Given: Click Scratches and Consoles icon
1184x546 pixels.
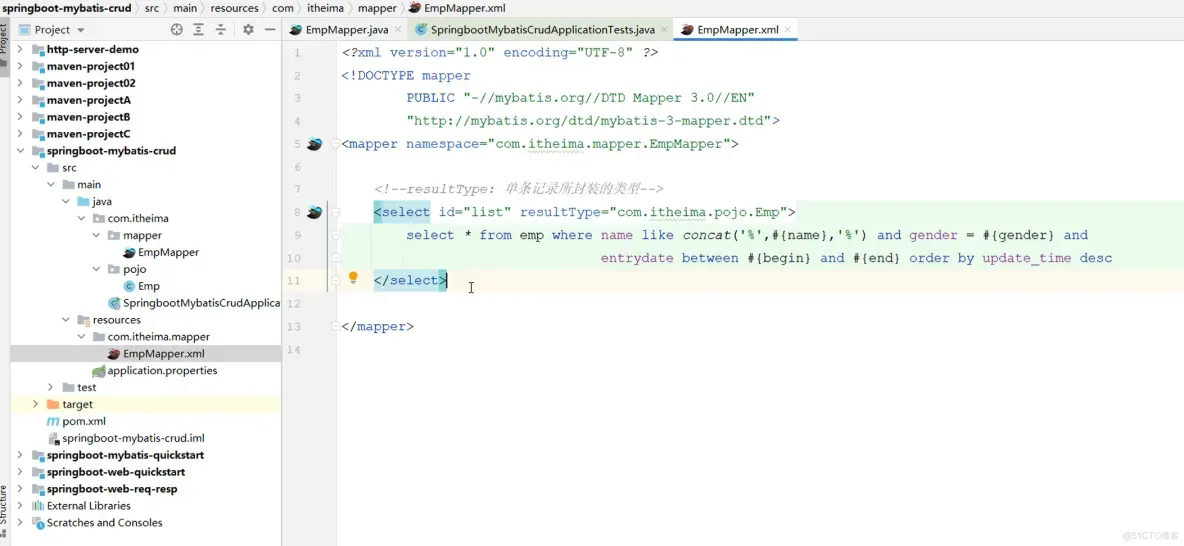Looking at the screenshot, I should pyautogui.click(x=38, y=523).
